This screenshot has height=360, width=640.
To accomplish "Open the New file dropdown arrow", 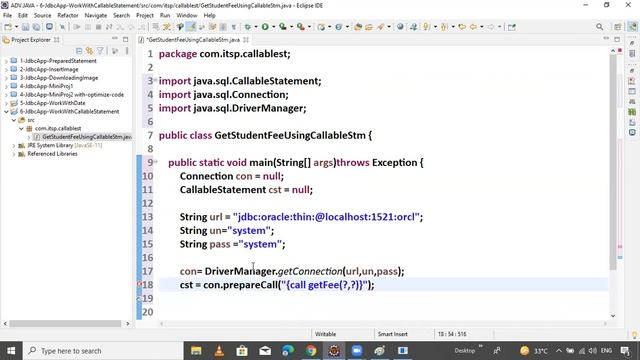I will coord(16,27).
